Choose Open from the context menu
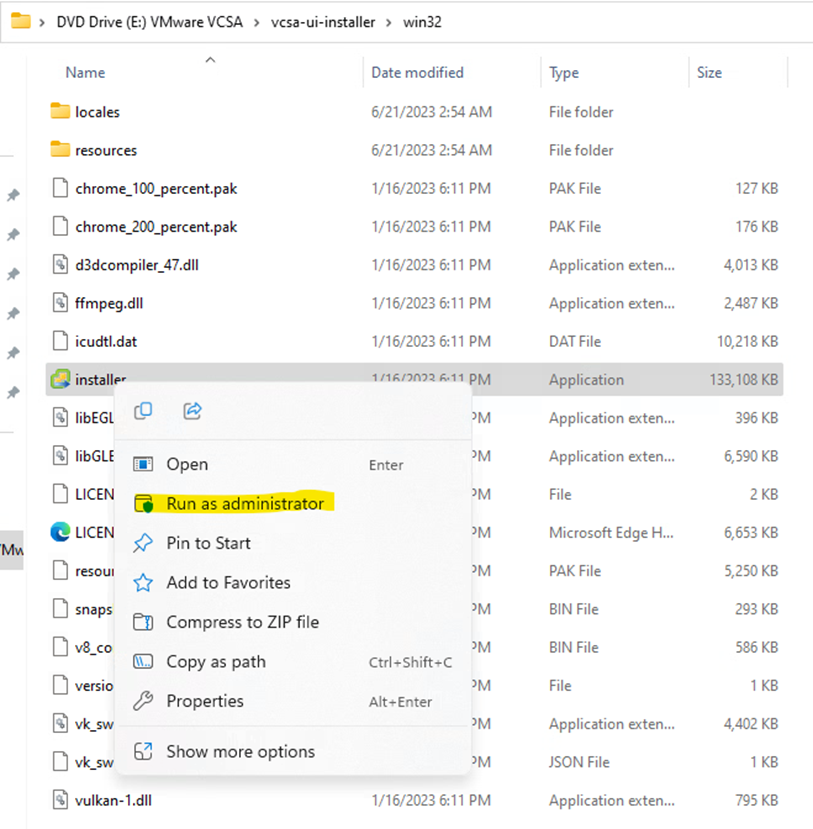This screenshot has width=813, height=829. [187, 464]
